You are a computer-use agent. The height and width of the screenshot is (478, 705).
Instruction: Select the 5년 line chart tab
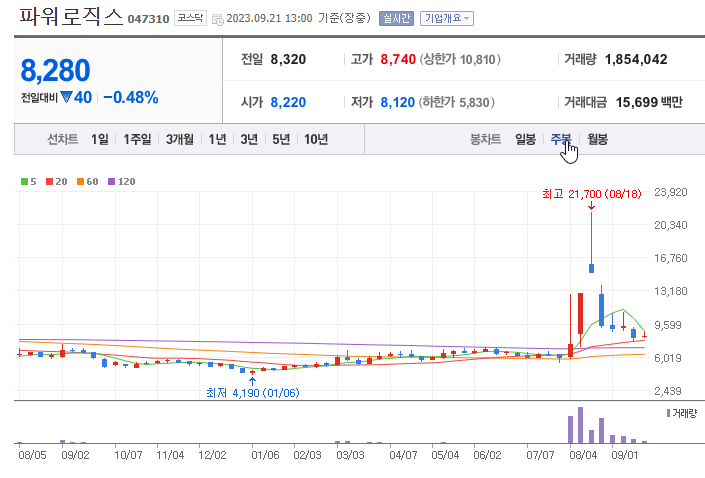tap(281, 139)
